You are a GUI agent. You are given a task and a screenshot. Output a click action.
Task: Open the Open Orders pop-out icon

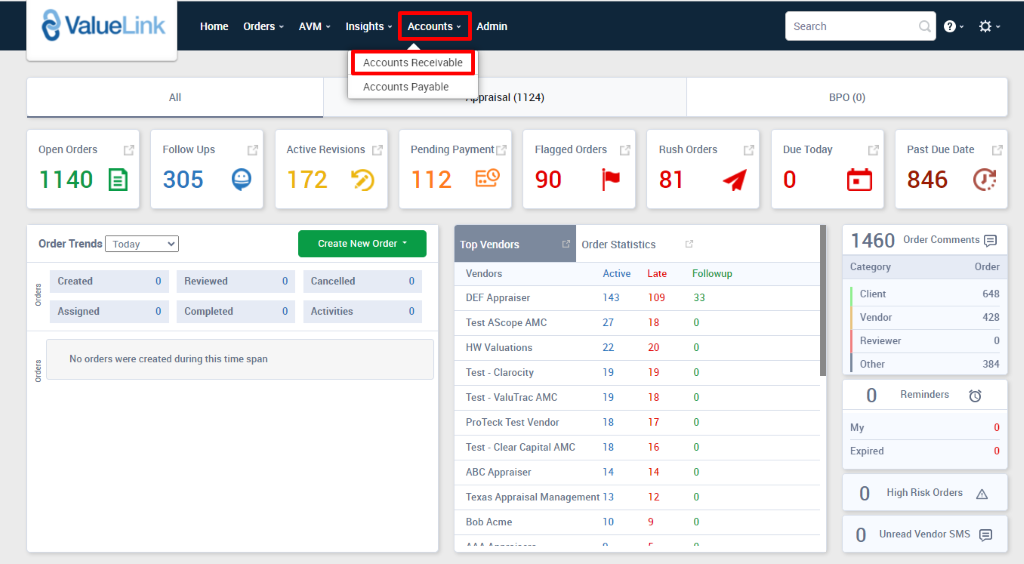(x=129, y=150)
